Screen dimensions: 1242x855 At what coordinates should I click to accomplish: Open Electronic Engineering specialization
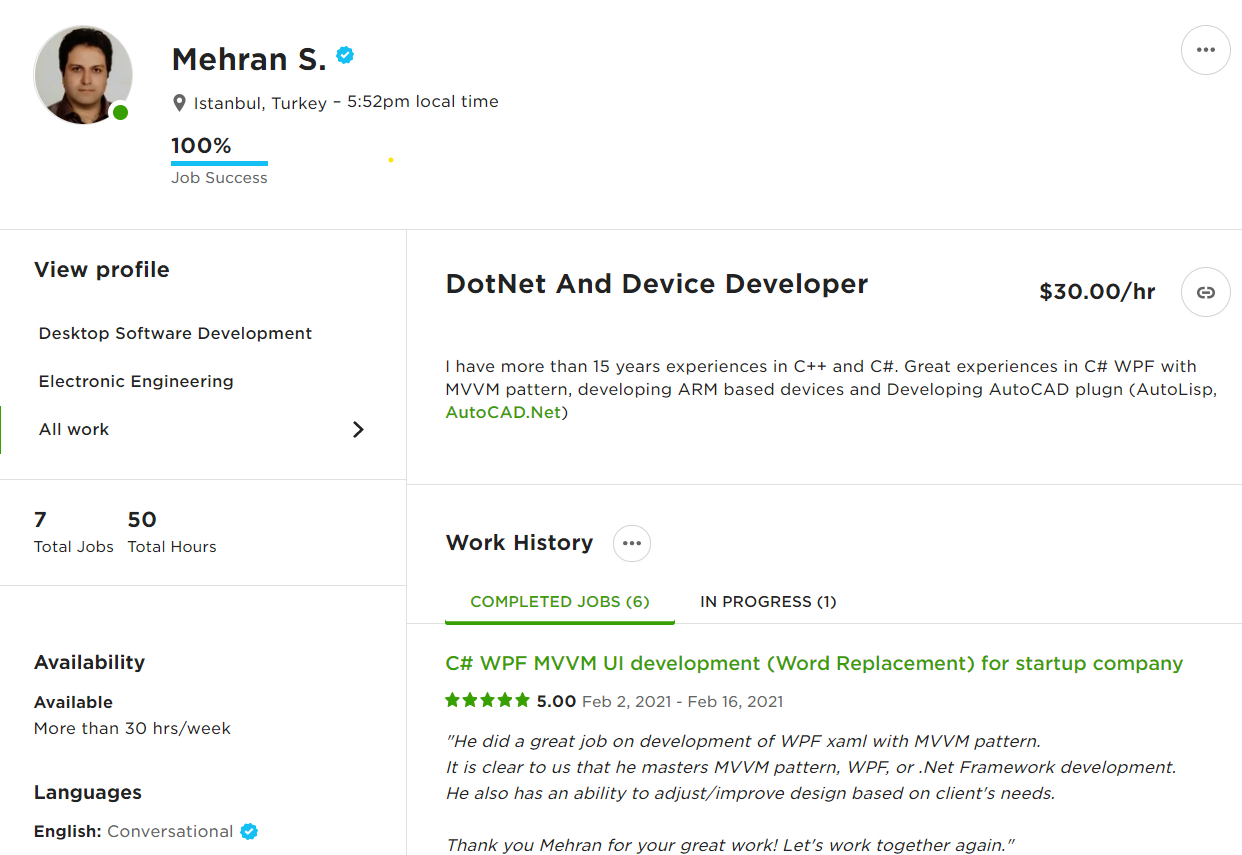(136, 381)
